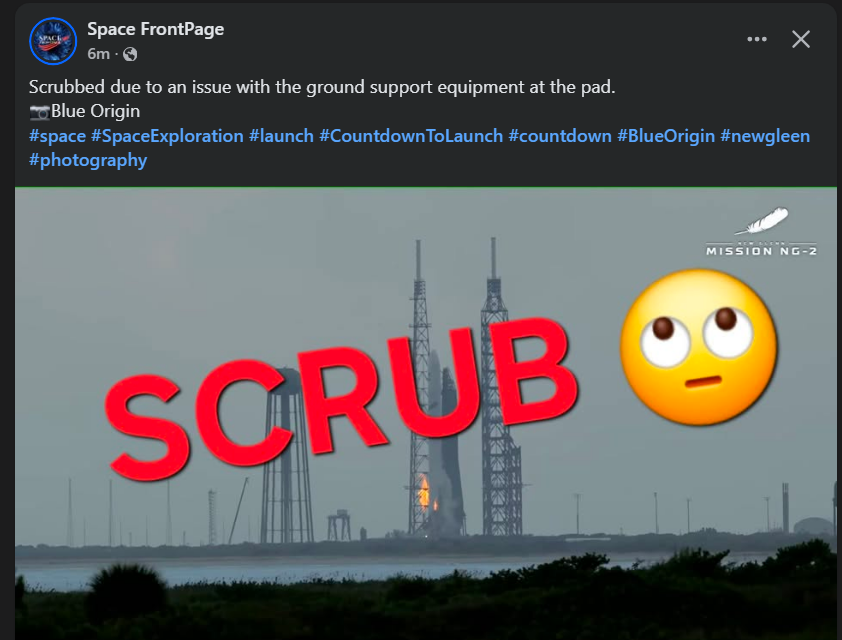Open the #space hashtag

pyautogui.click(x=57, y=136)
